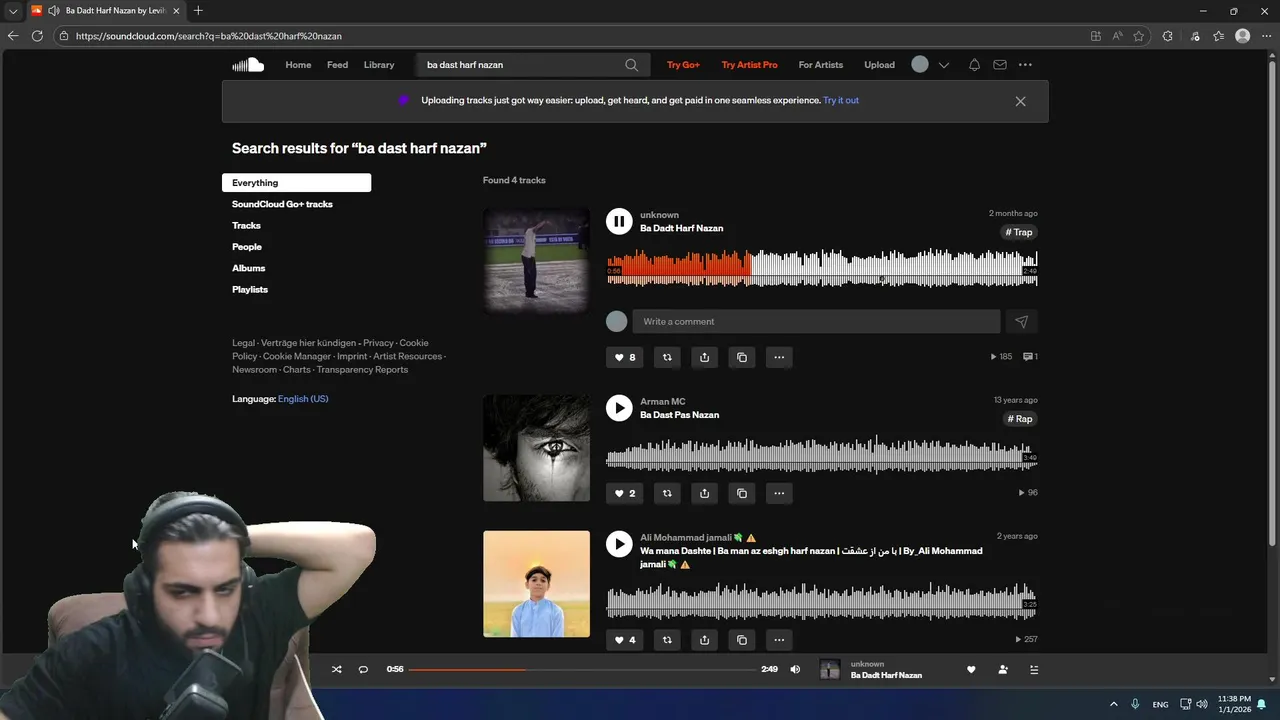
Task: Filter results by Playlists
Action: (x=250, y=290)
